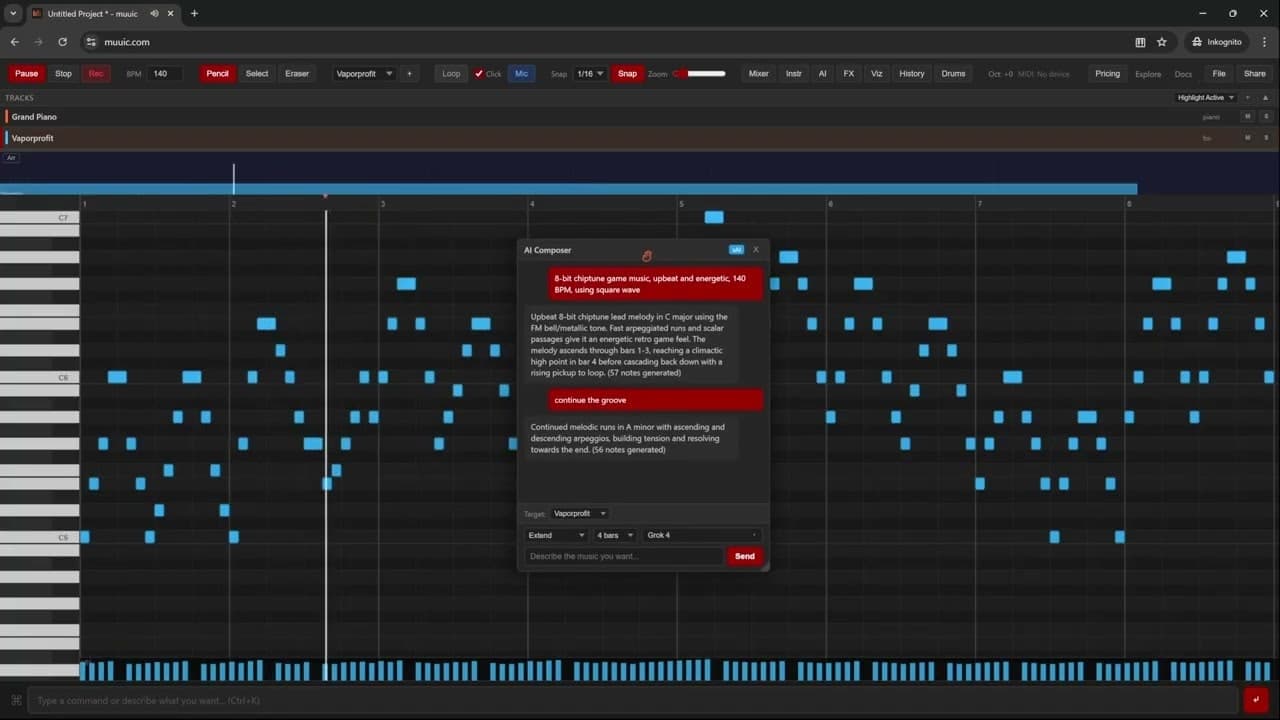Open the File menu

(x=1219, y=73)
